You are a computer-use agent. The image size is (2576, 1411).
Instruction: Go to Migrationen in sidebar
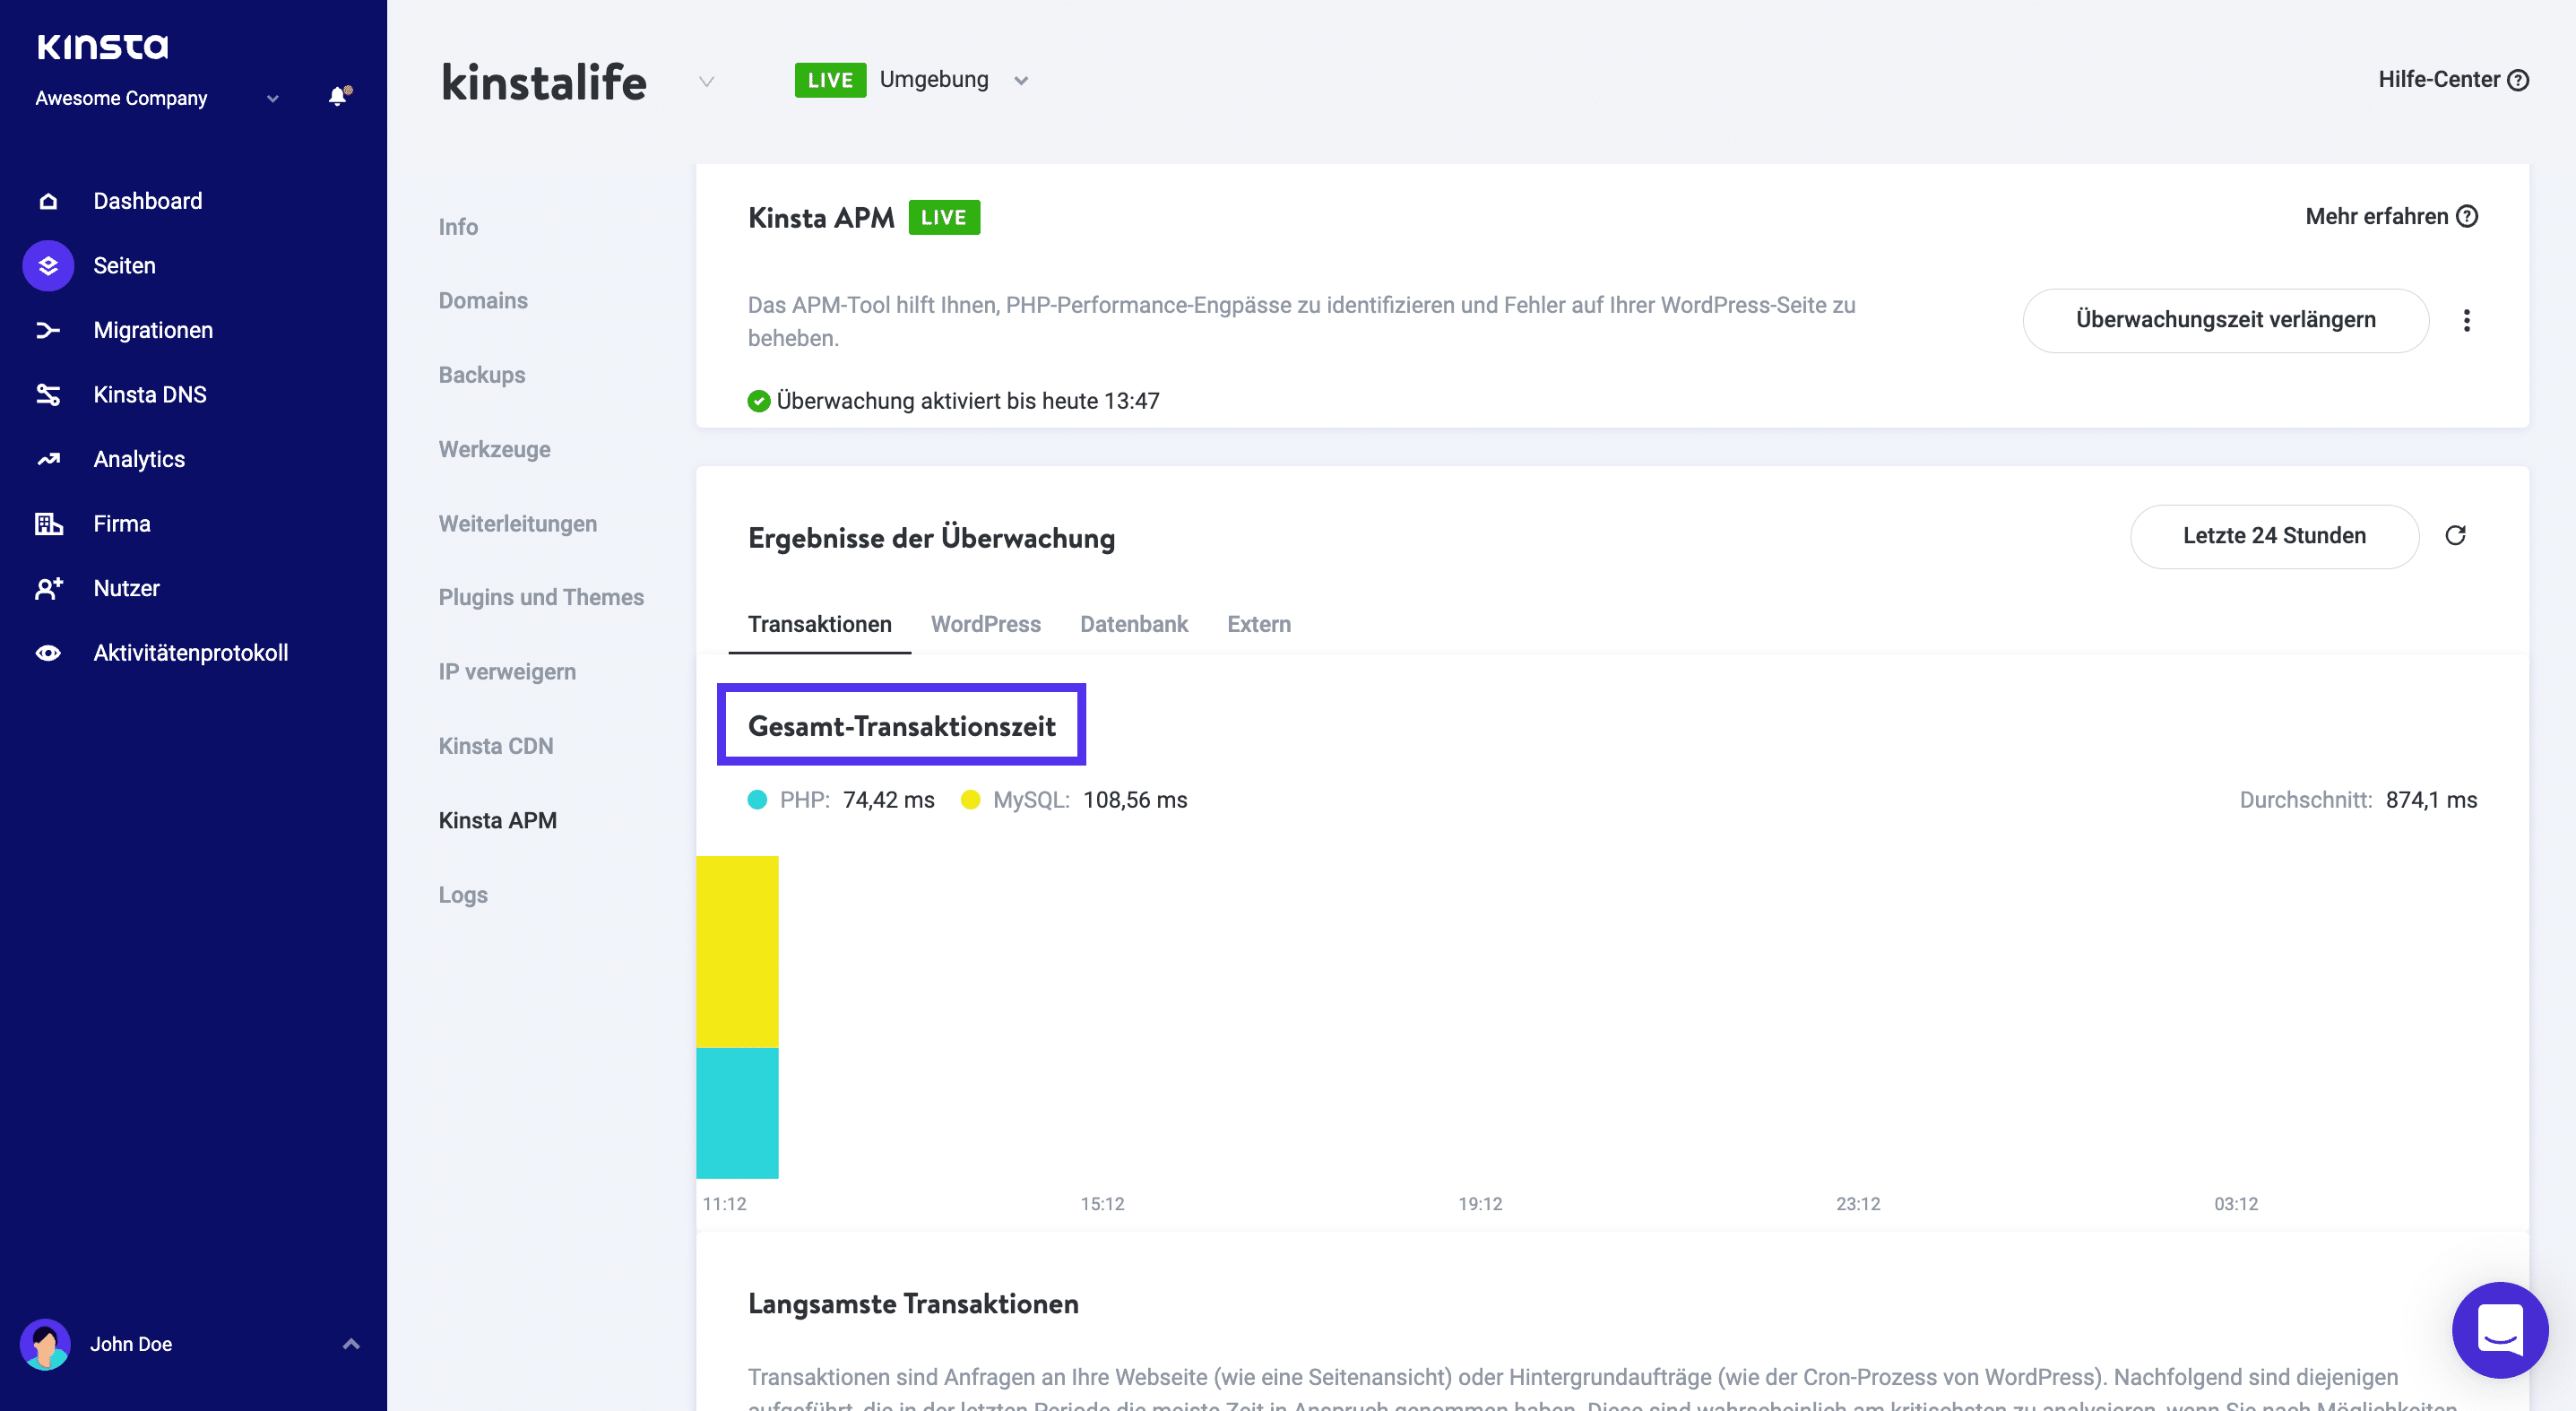(x=153, y=330)
